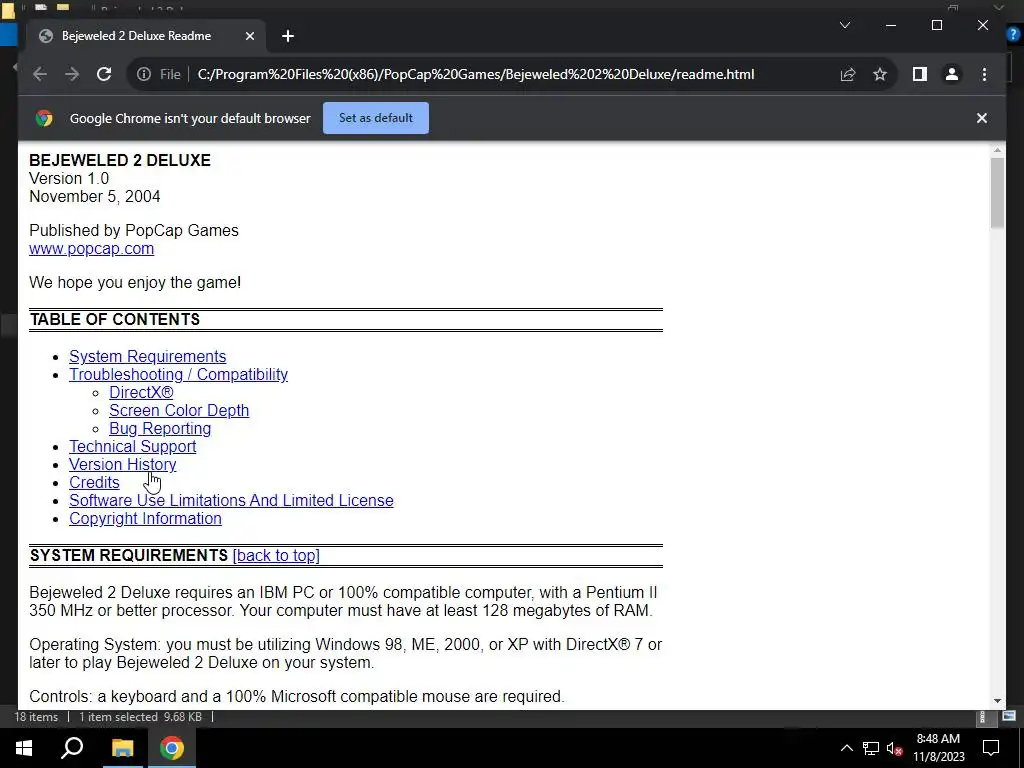The image size is (1024, 768).
Task: Click the scrollbar up arrow
Action: tap(997, 151)
